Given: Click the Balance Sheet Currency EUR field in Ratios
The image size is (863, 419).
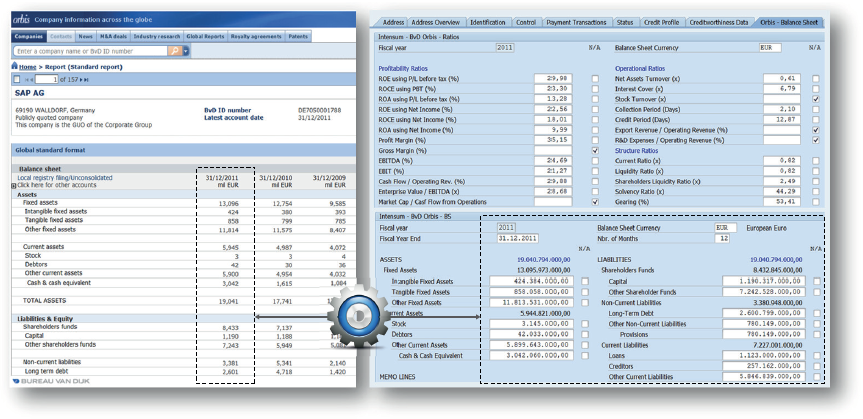Looking at the screenshot, I should click(x=770, y=48).
